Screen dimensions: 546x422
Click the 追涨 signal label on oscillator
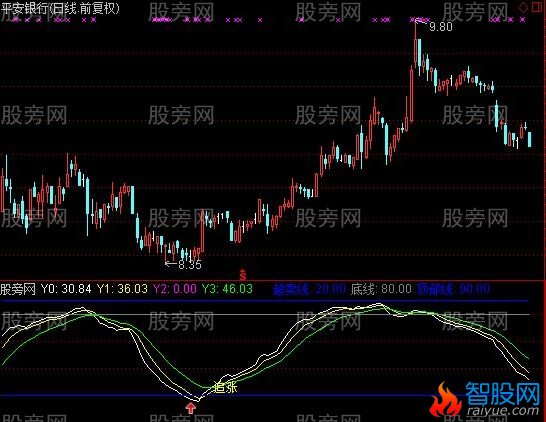(226, 387)
